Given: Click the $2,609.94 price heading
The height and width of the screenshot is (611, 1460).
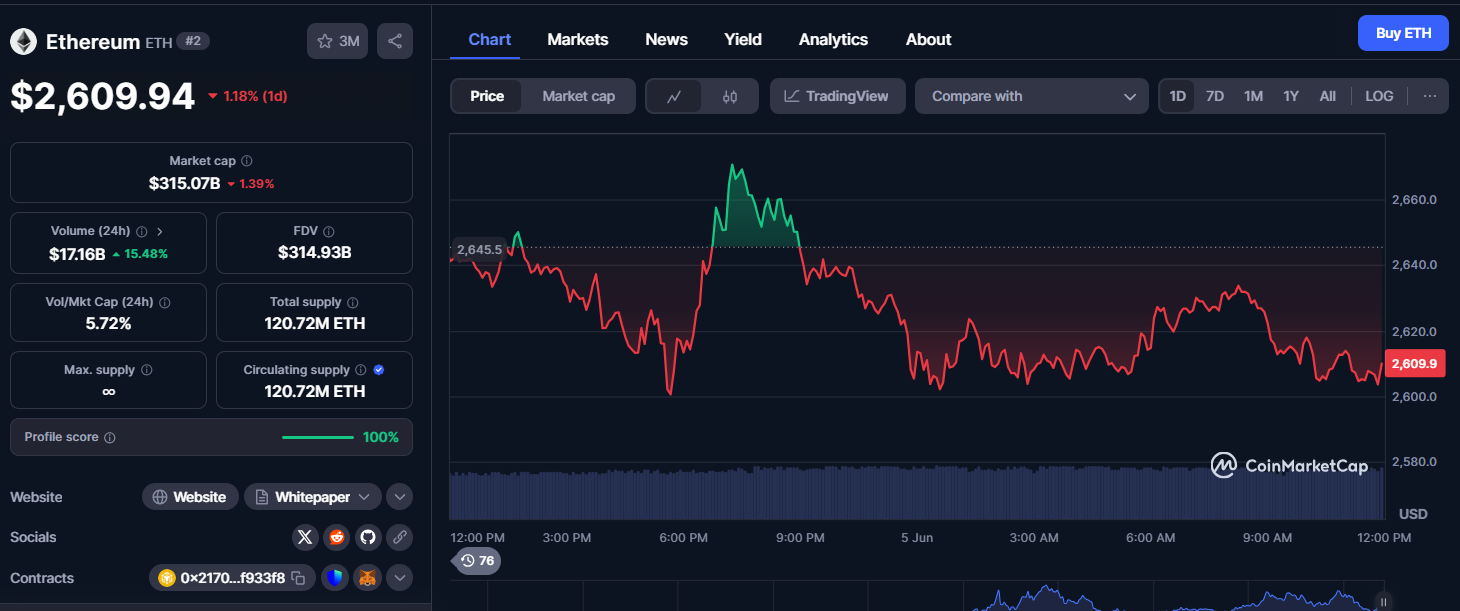Looking at the screenshot, I should point(102,96).
